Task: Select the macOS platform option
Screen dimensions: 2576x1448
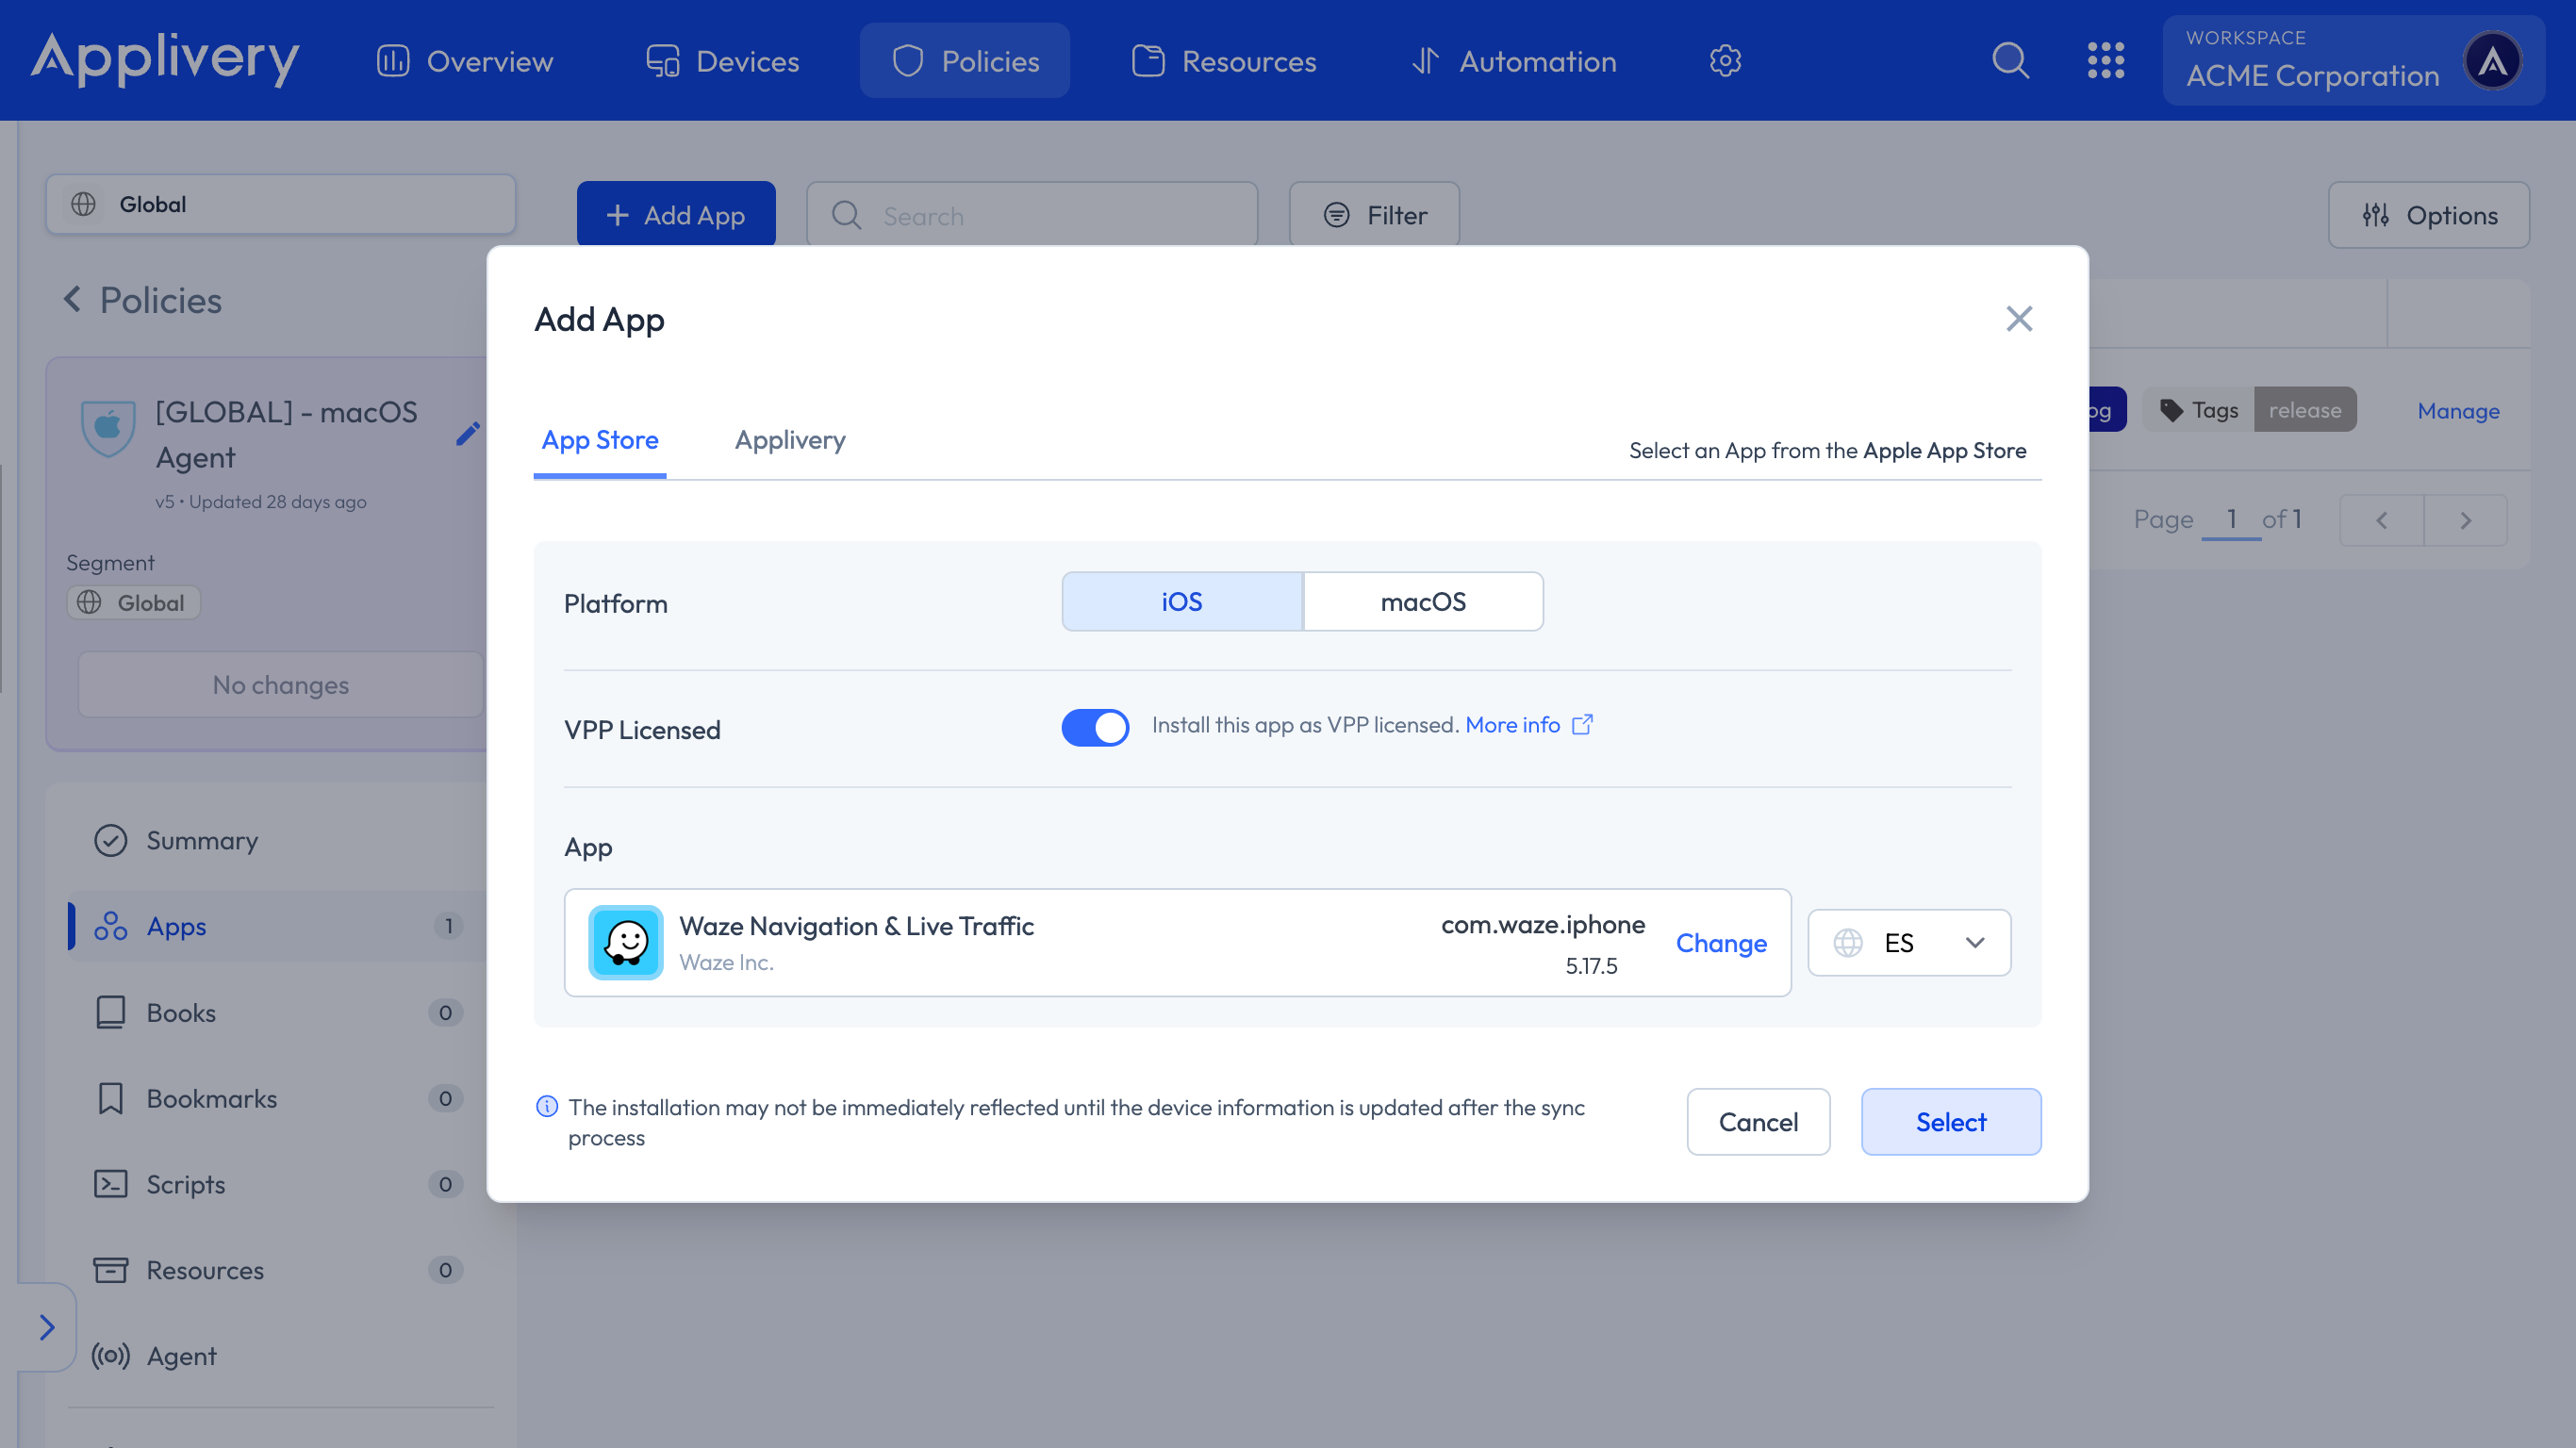Action: [1422, 601]
